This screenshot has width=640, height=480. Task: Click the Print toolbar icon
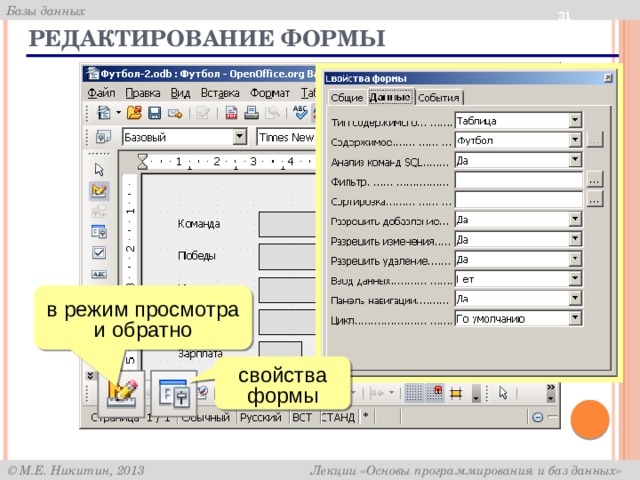point(251,113)
